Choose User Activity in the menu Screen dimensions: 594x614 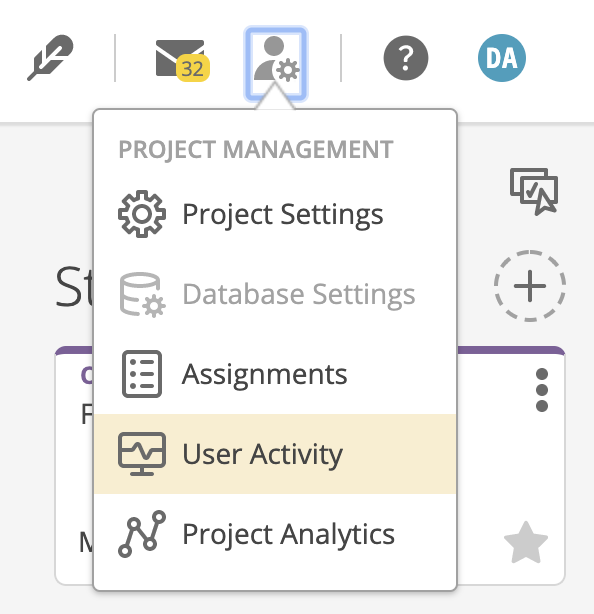click(275, 454)
